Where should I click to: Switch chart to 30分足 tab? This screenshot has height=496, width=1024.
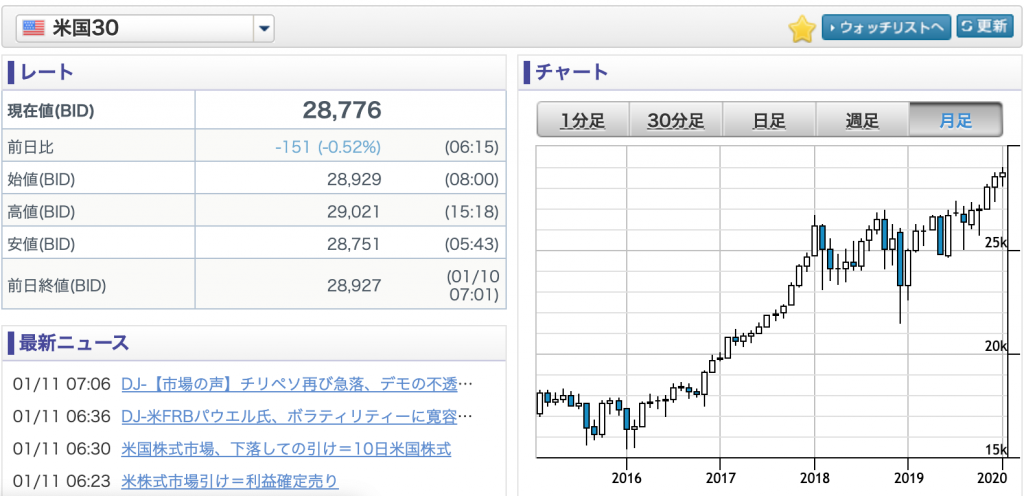click(x=675, y=119)
